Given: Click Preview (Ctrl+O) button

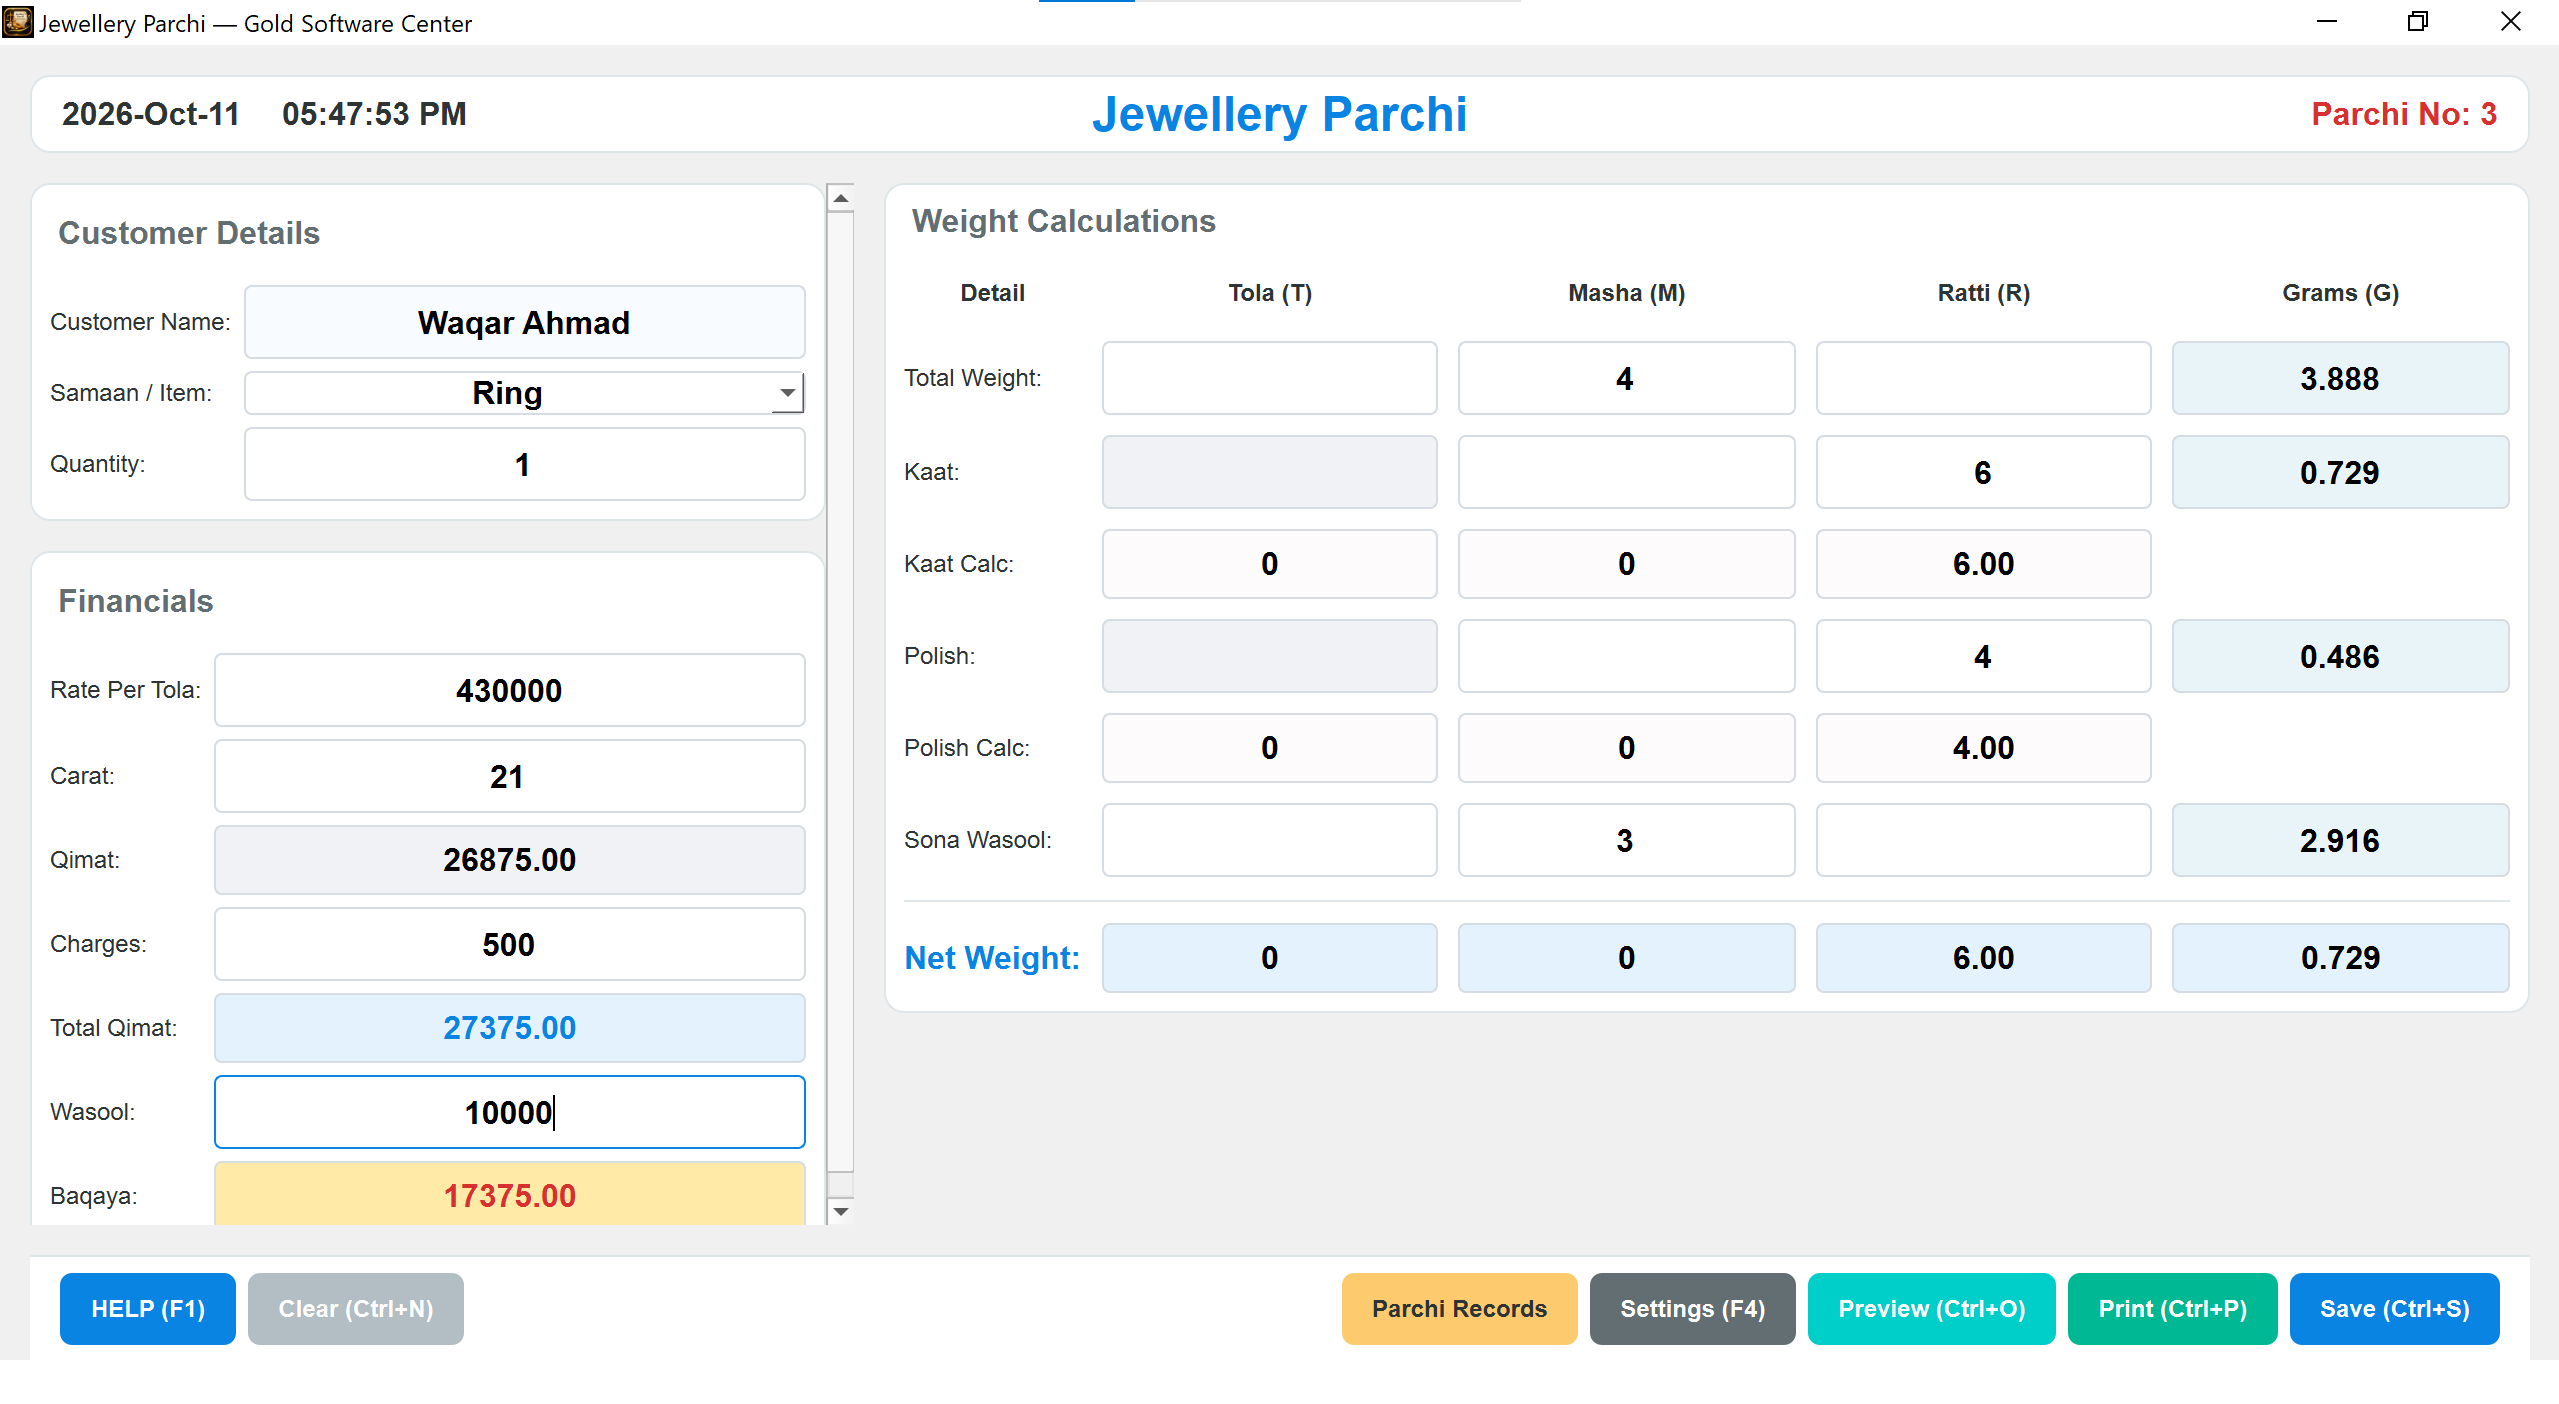Looking at the screenshot, I should tap(1931, 1308).
